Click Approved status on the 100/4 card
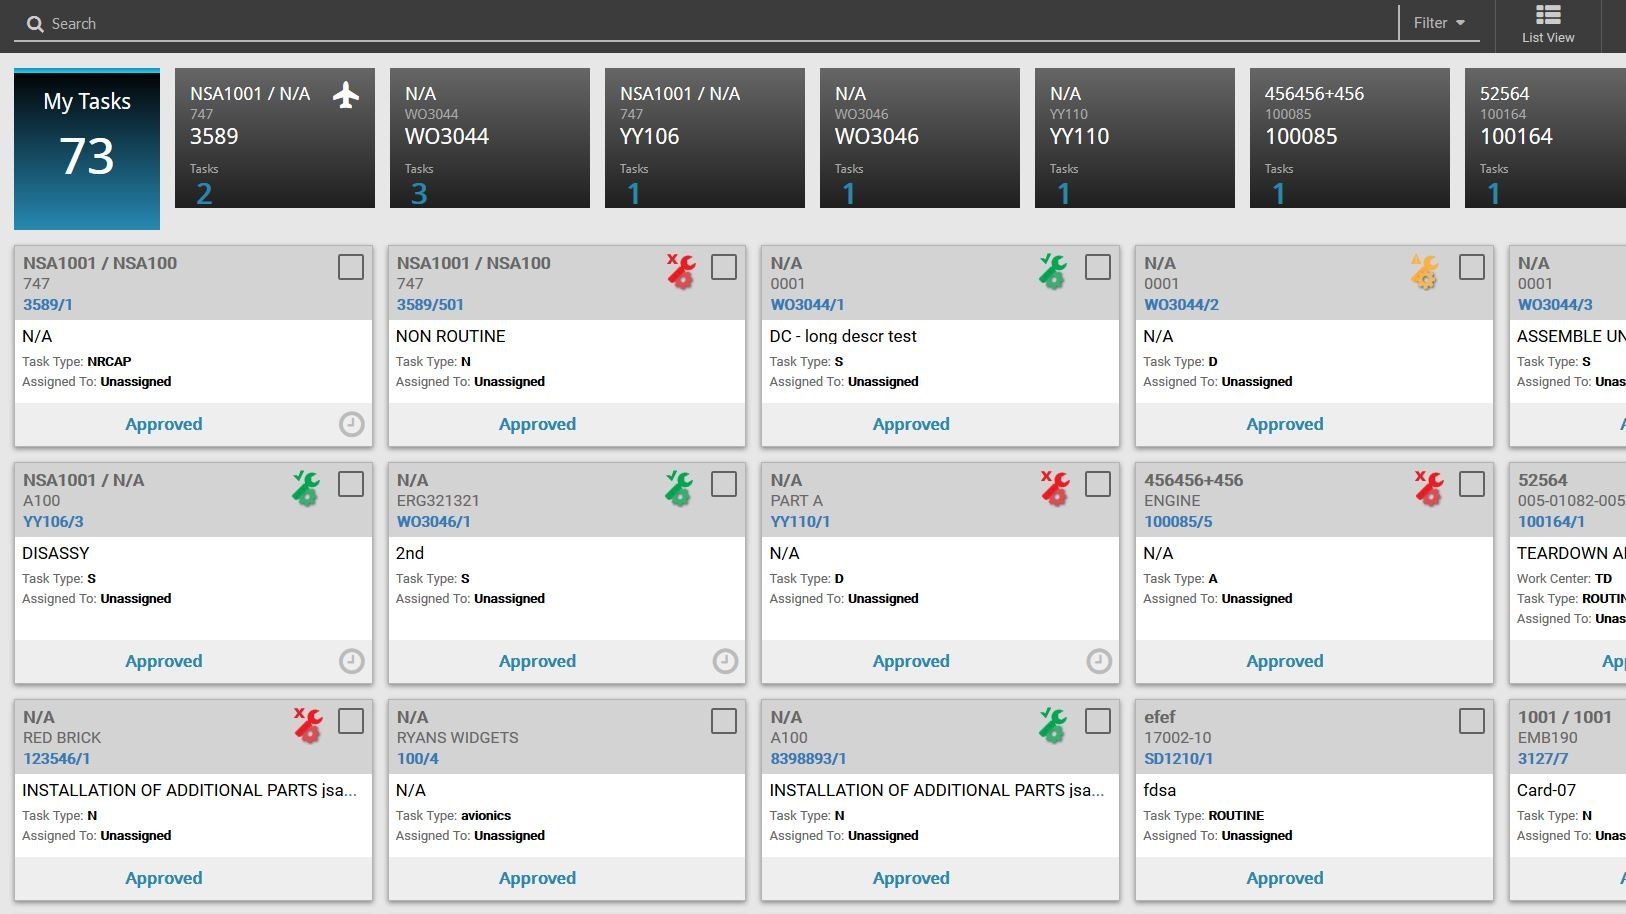The height and width of the screenshot is (914, 1626). coord(537,878)
